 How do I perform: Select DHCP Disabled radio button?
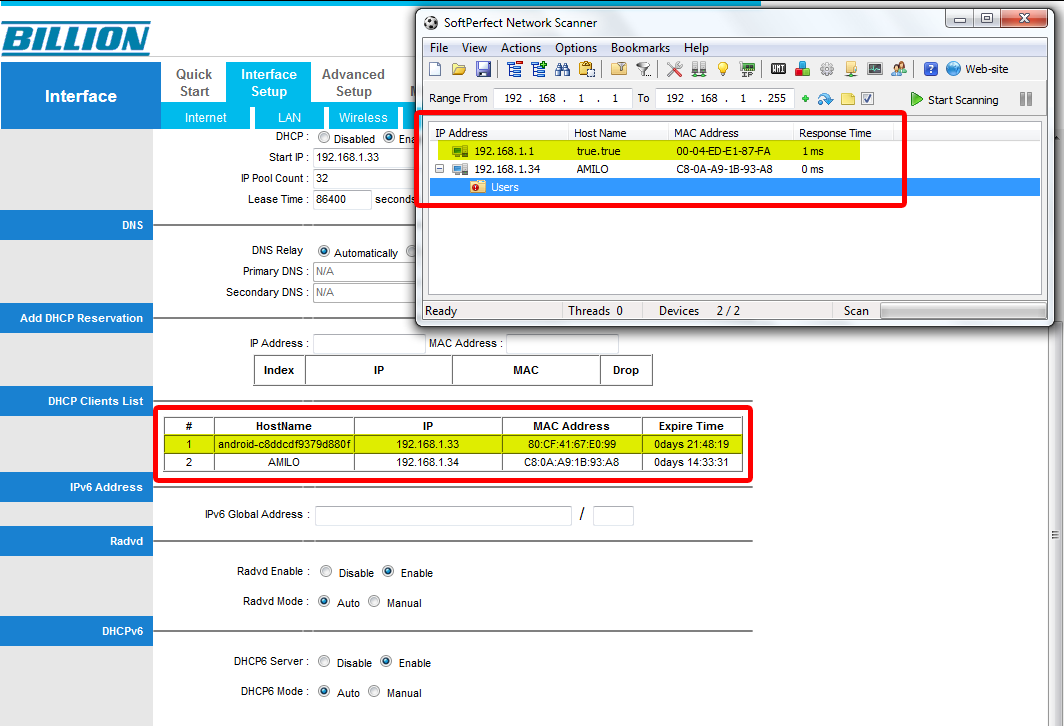324,138
